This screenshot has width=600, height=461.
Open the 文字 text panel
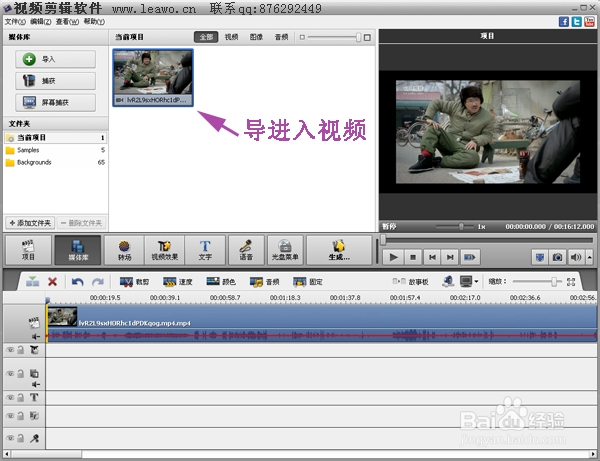click(x=205, y=250)
